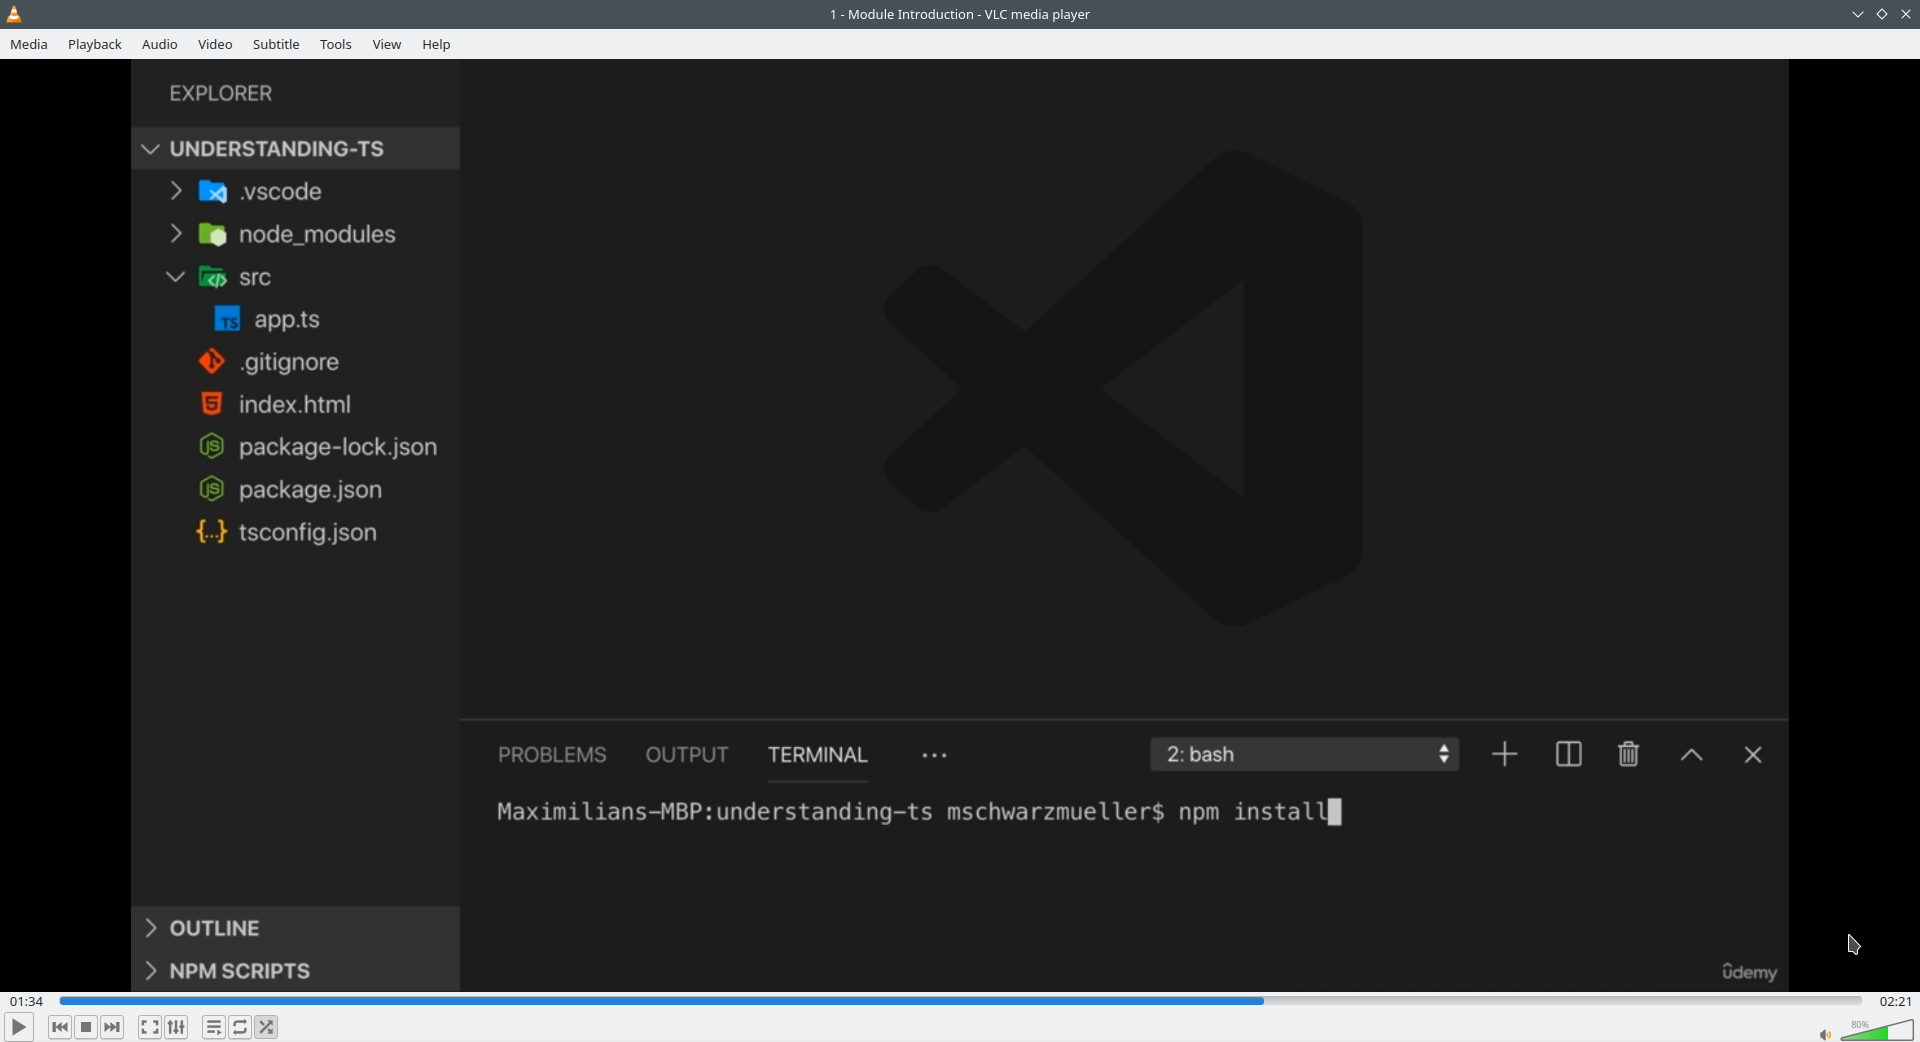Click the terminal line 'npm install'
Image resolution: width=1920 pixels, height=1042 pixels.
(x=1253, y=811)
